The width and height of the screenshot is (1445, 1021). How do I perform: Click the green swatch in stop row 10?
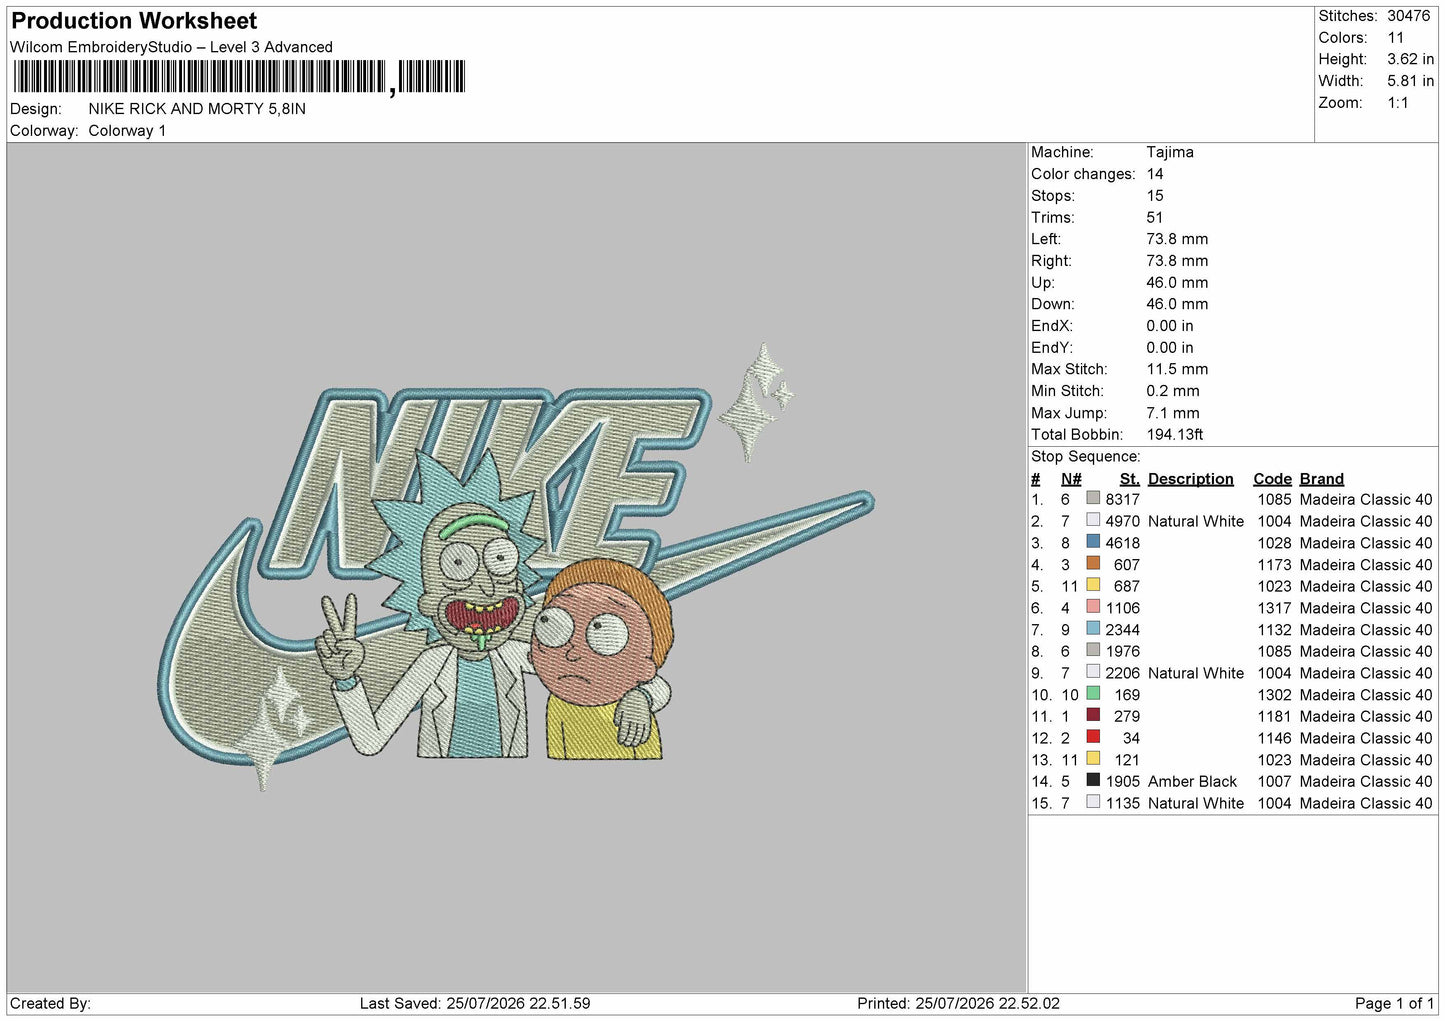pyautogui.click(x=1093, y=693)
